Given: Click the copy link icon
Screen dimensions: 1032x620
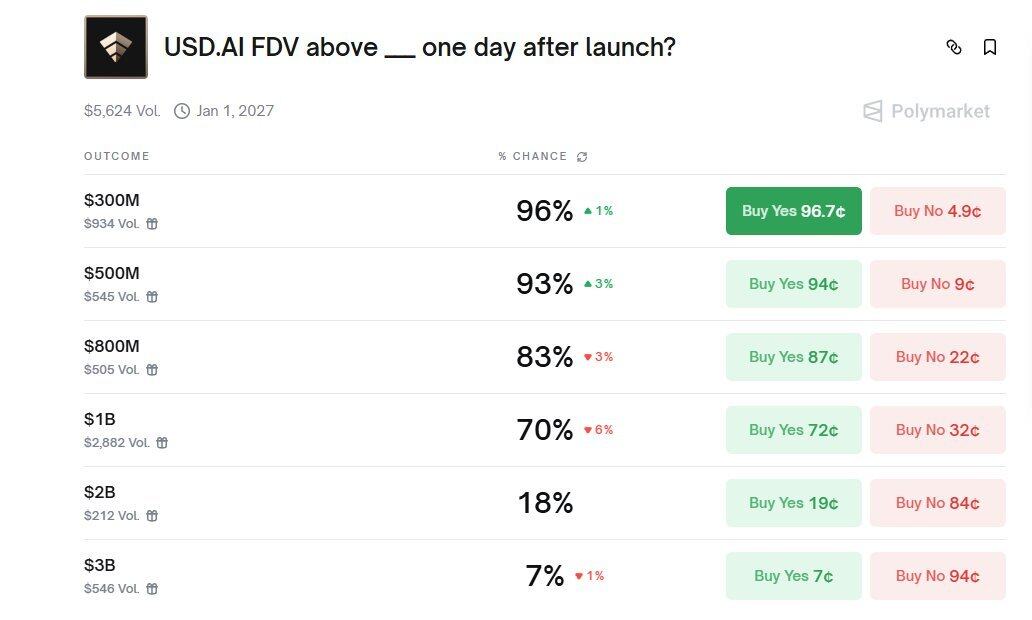Looking at the screenshot, I should tap(953, 47).
